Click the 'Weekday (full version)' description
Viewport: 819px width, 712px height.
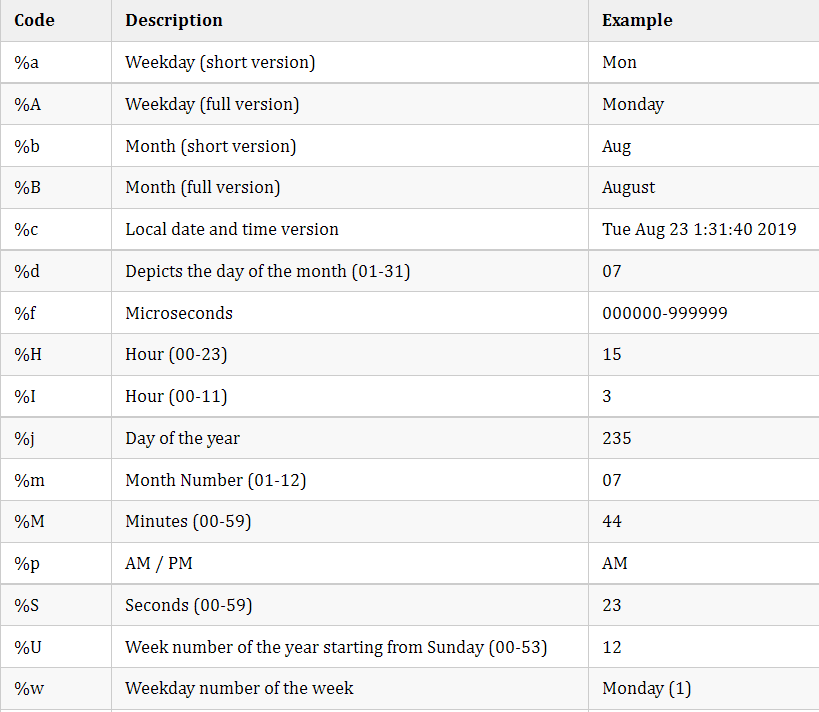pyautogui.click(x=212, y=104)
